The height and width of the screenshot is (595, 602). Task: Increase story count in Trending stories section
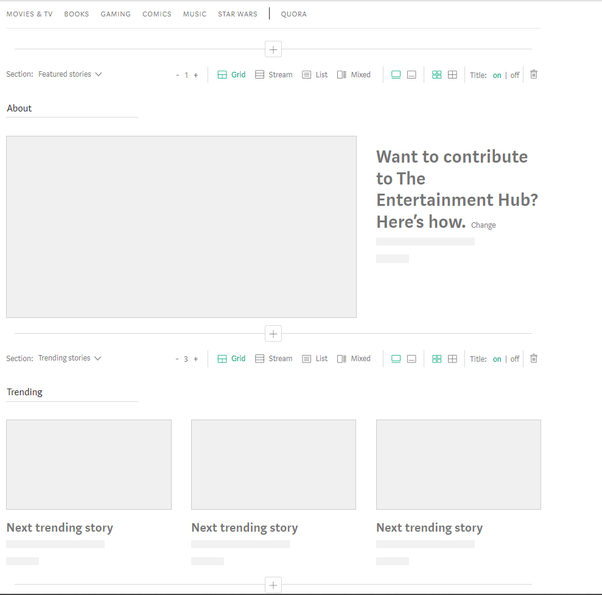pyautogui.click(x=195, y=359)
